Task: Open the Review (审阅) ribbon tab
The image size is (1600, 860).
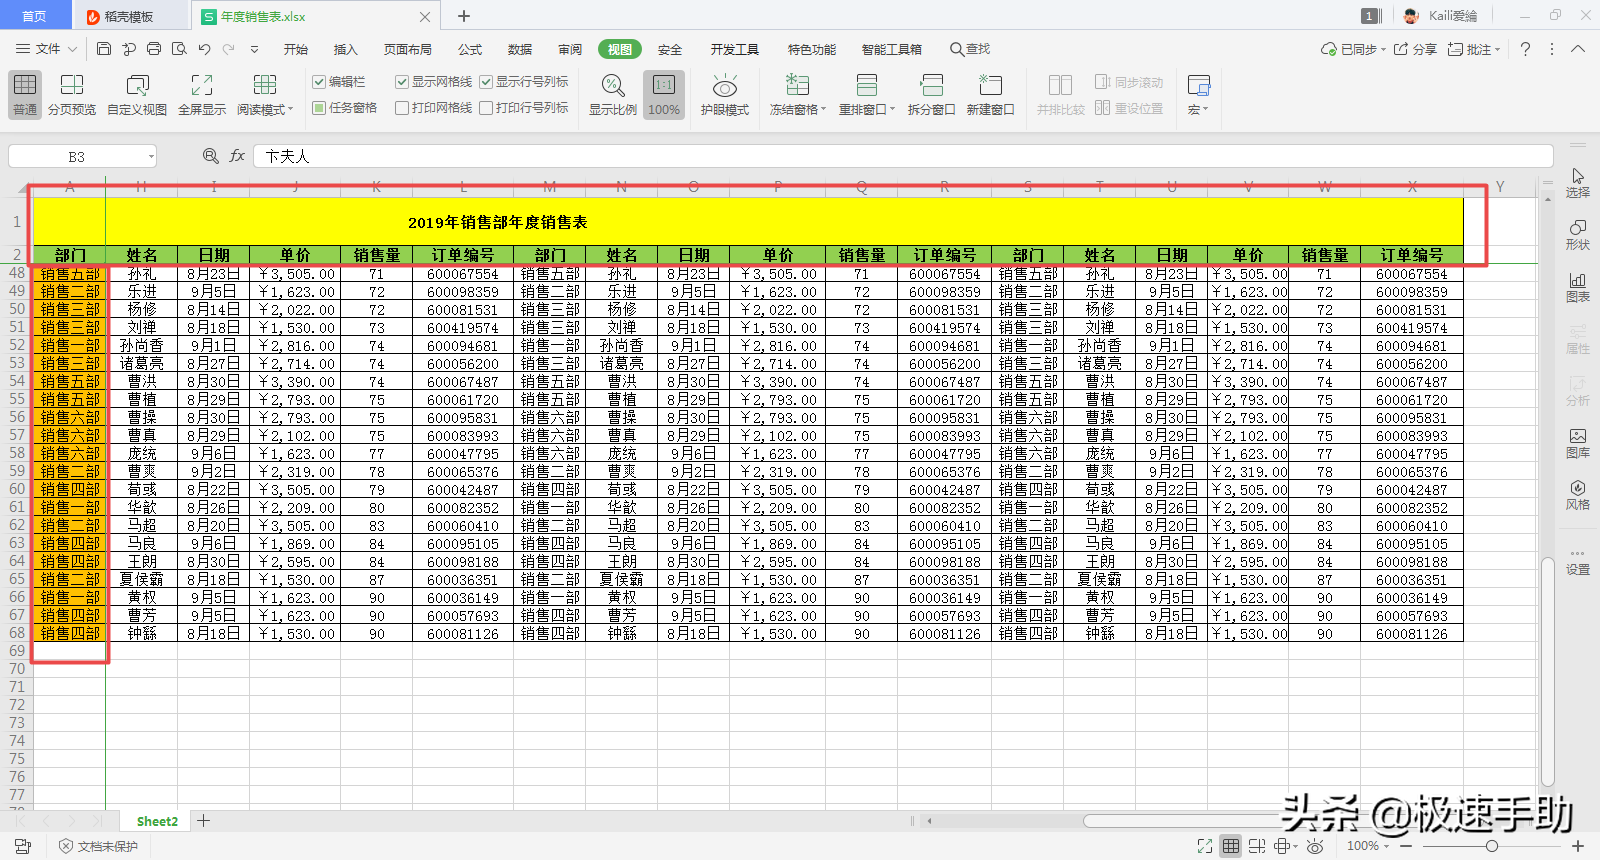Action: [570, 49]
